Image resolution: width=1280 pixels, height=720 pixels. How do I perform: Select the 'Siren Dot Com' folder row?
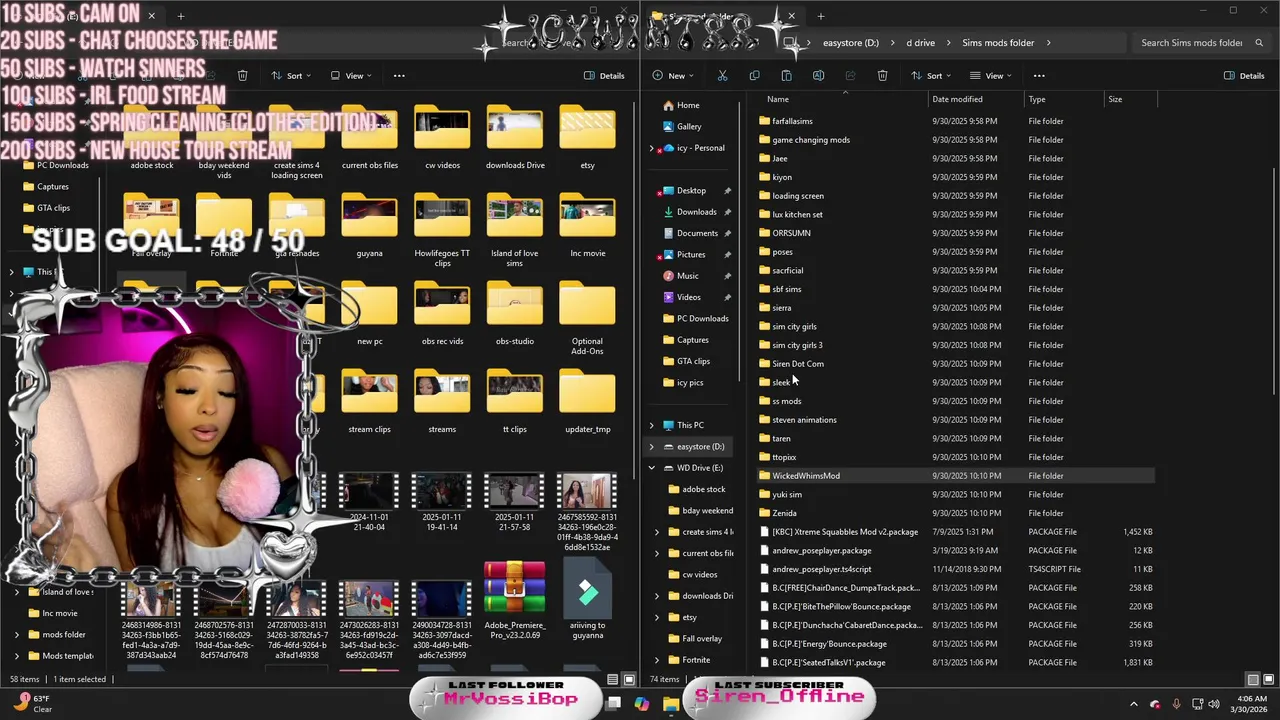pyautogui.click(x=956, y=364)
